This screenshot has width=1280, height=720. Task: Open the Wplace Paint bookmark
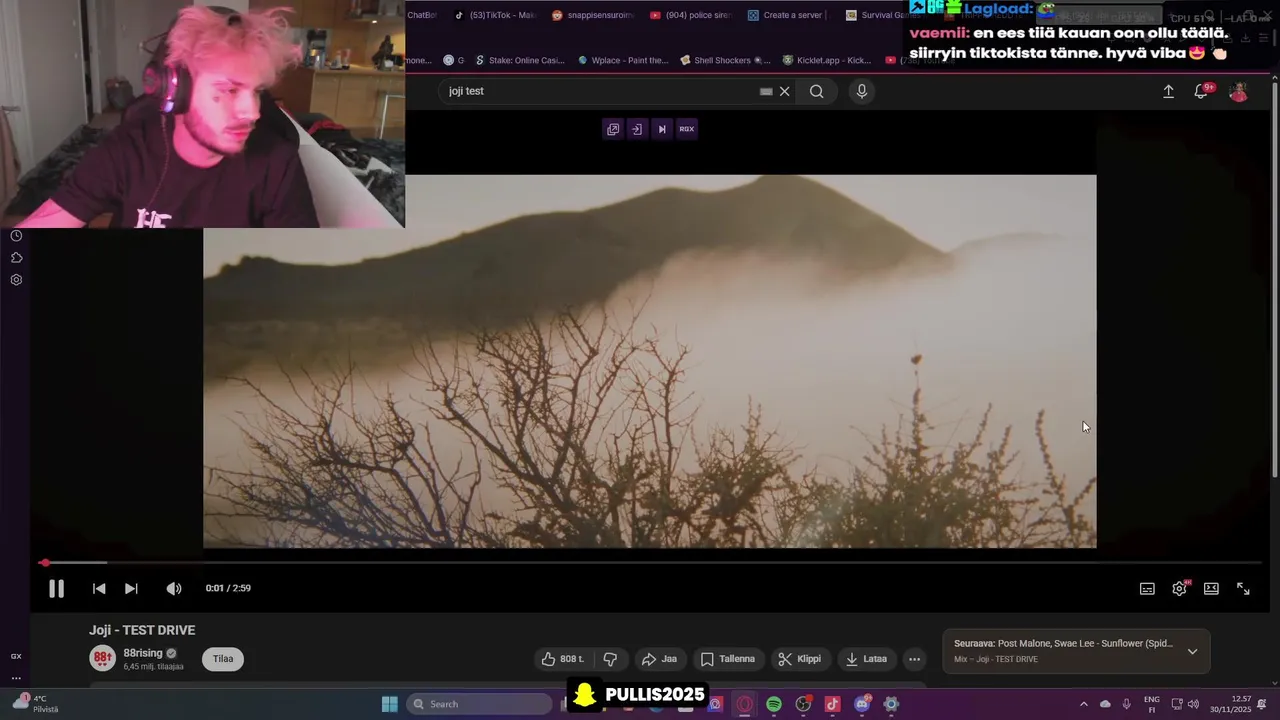click(x=623, y=60)
